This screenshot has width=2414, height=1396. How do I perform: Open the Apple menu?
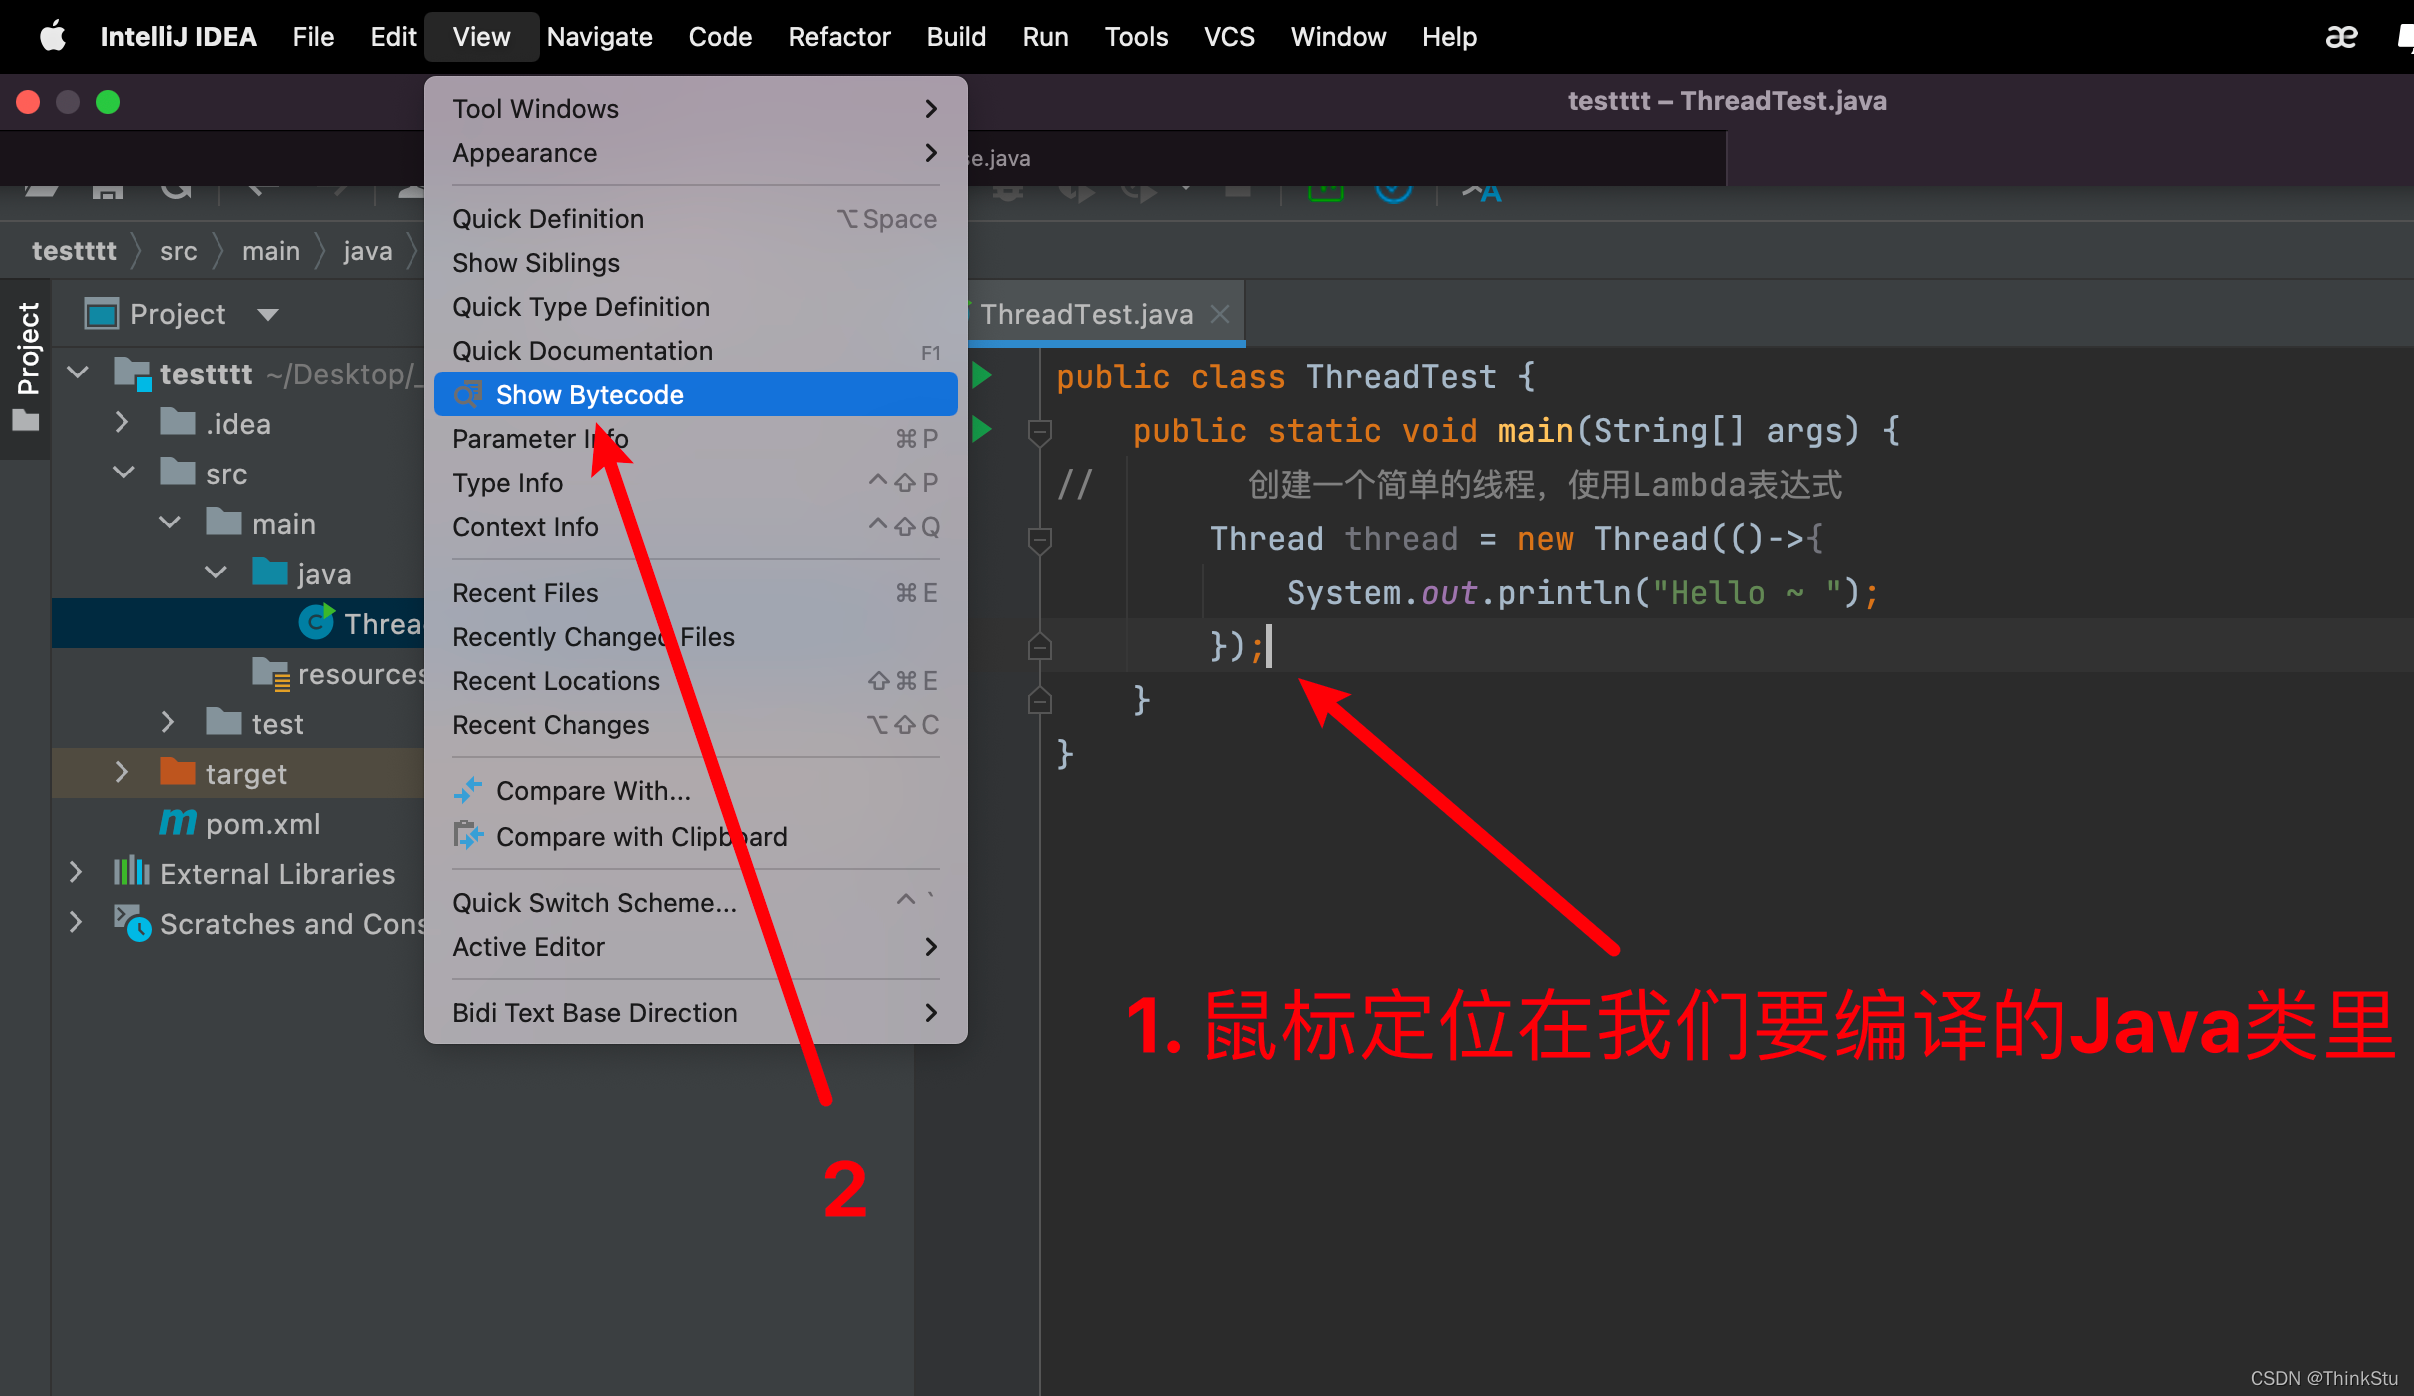click(52, 37)
